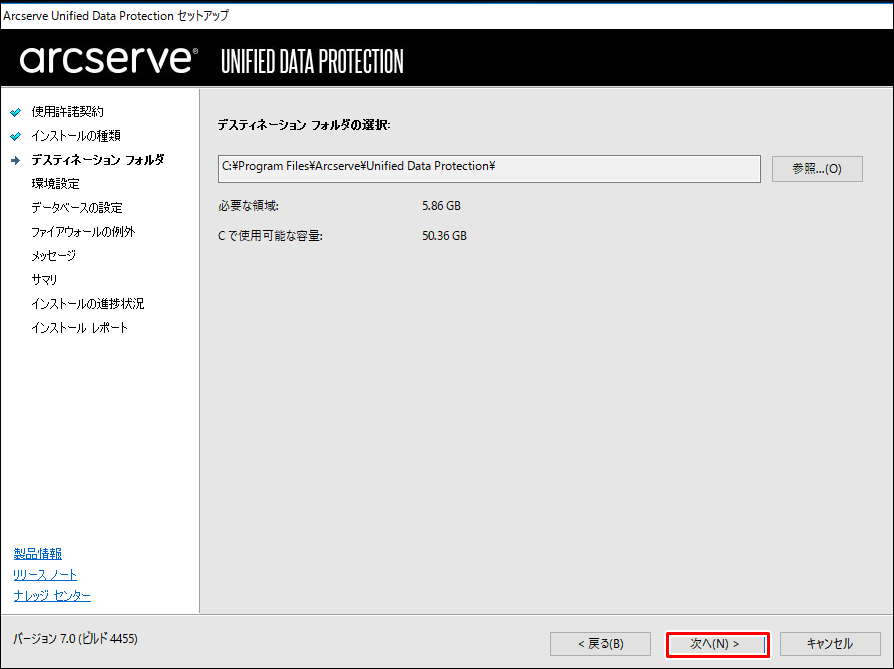The image size is (894, 669).
Task: Select インストールの進捗状況 step in sidebar
Action: coord(88,303)
